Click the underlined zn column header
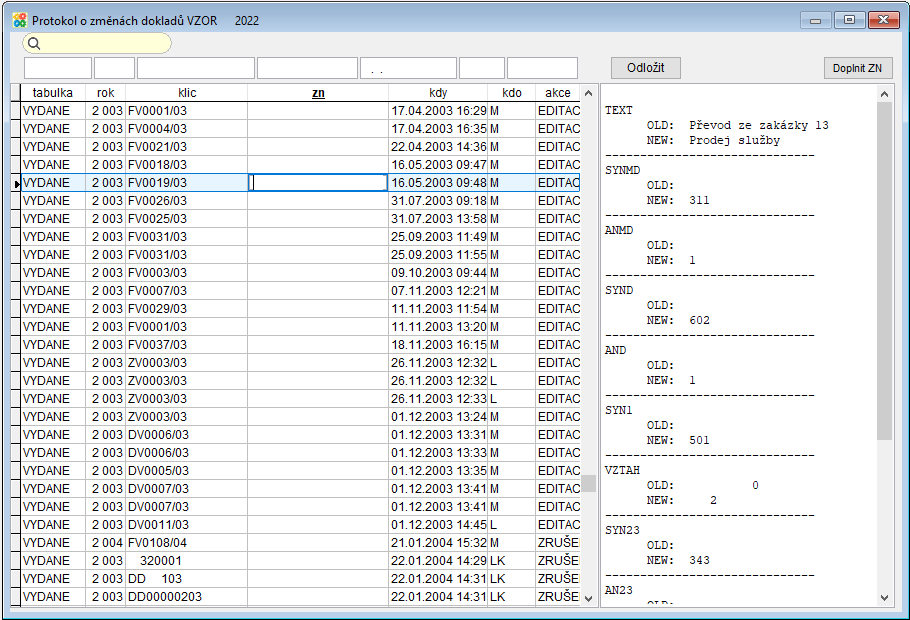Viewport: 910px width, 620px height. 318,93
